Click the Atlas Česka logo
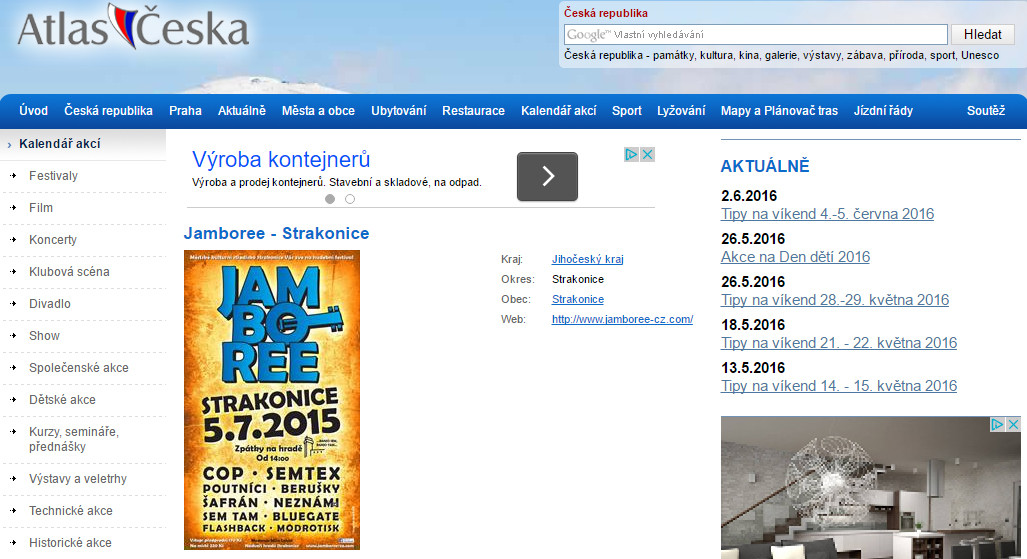This screenshot has width=1027, height=559. [133, 28]
